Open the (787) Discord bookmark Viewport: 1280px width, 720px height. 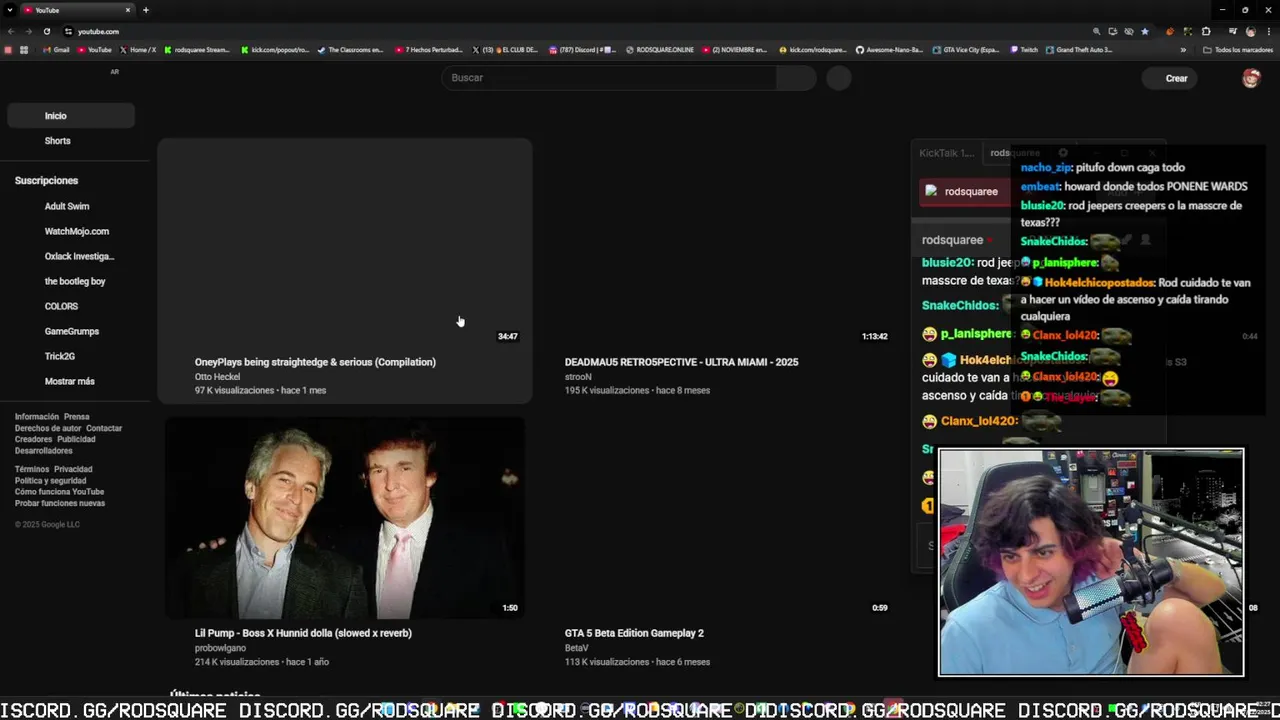click(x=583, y=50)
